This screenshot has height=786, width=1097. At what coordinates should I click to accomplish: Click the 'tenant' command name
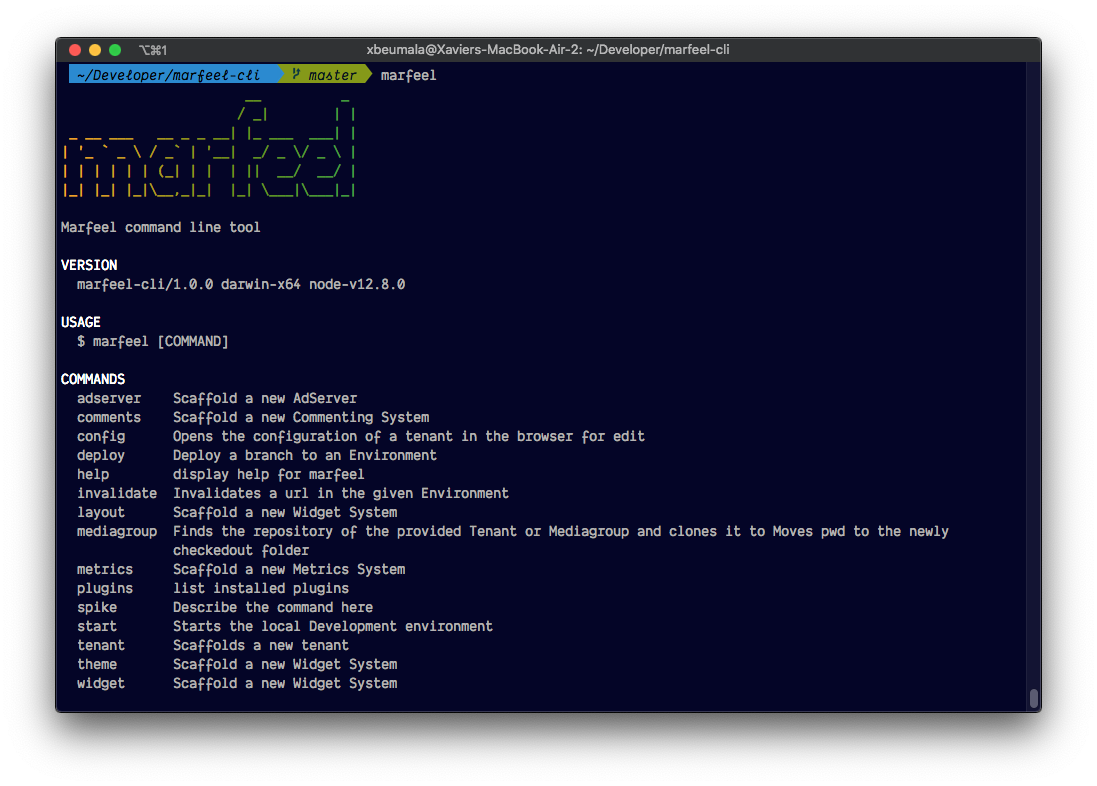click(101, 645)
